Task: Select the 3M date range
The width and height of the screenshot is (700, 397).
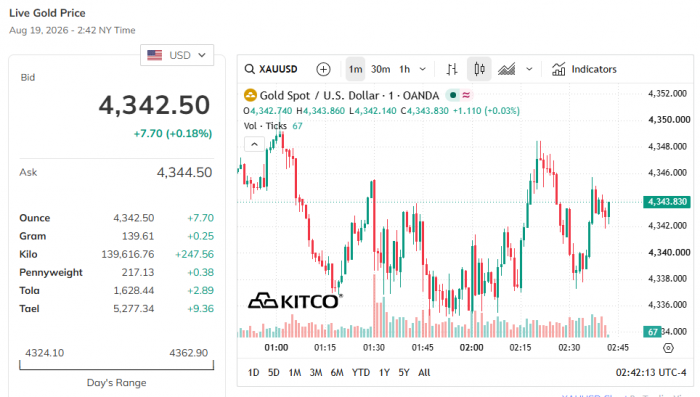Action: pos(316,372)
